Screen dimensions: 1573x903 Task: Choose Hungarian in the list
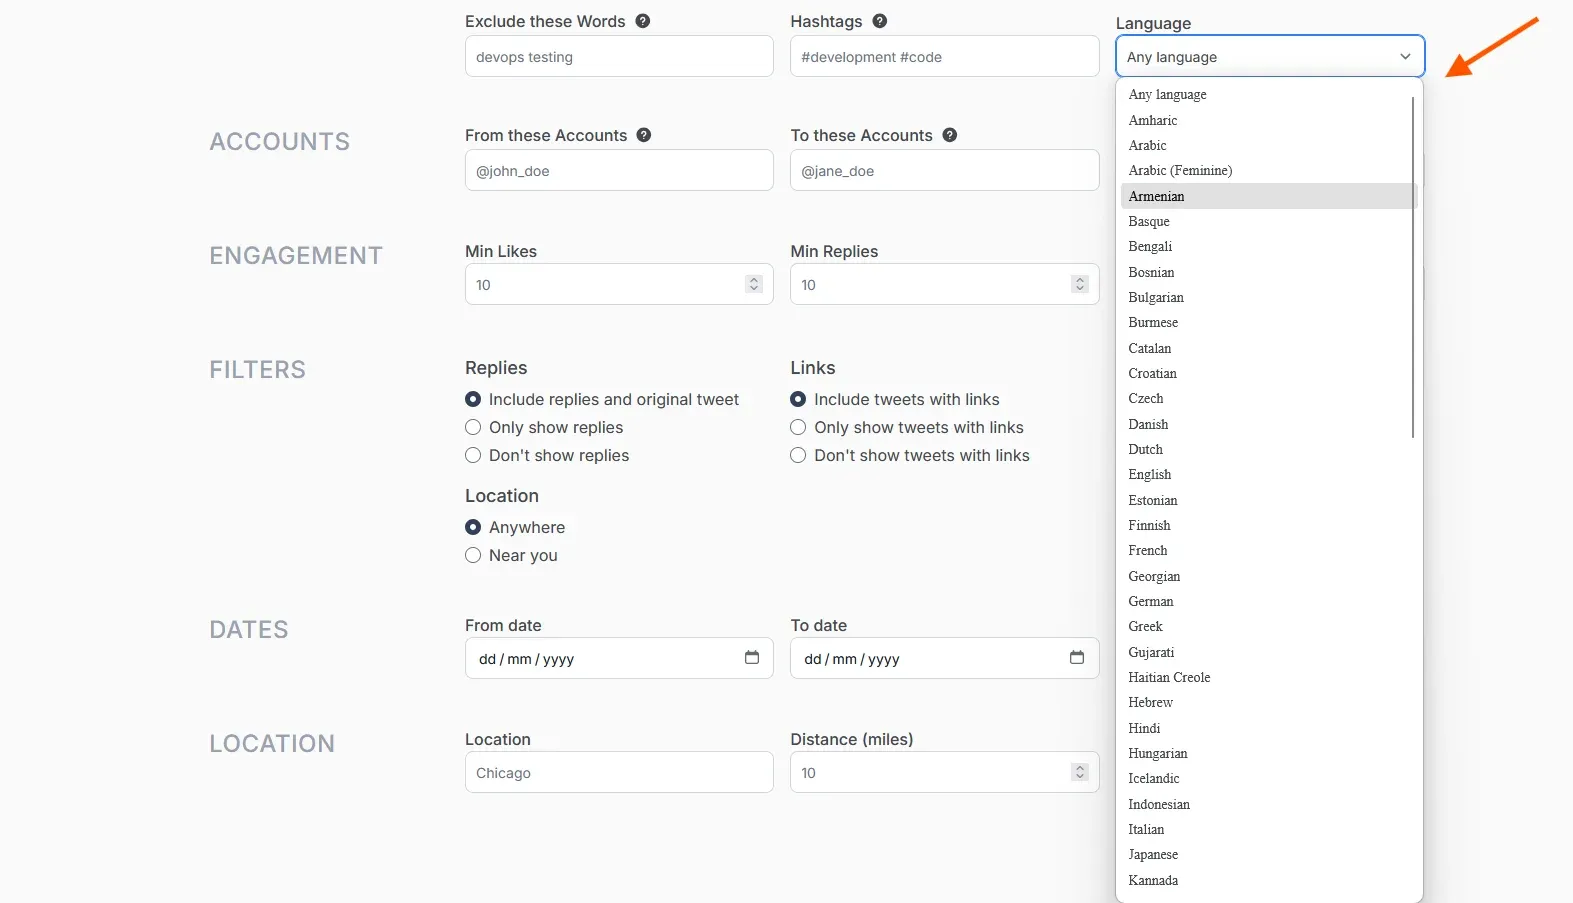click(x=1268, y=753)
